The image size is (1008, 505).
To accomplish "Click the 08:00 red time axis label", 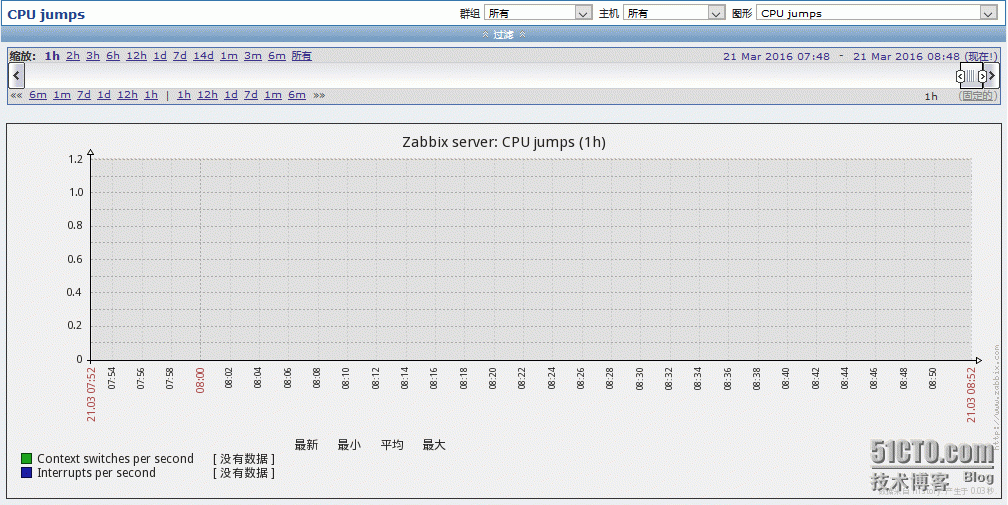I will tap(200, 380).
